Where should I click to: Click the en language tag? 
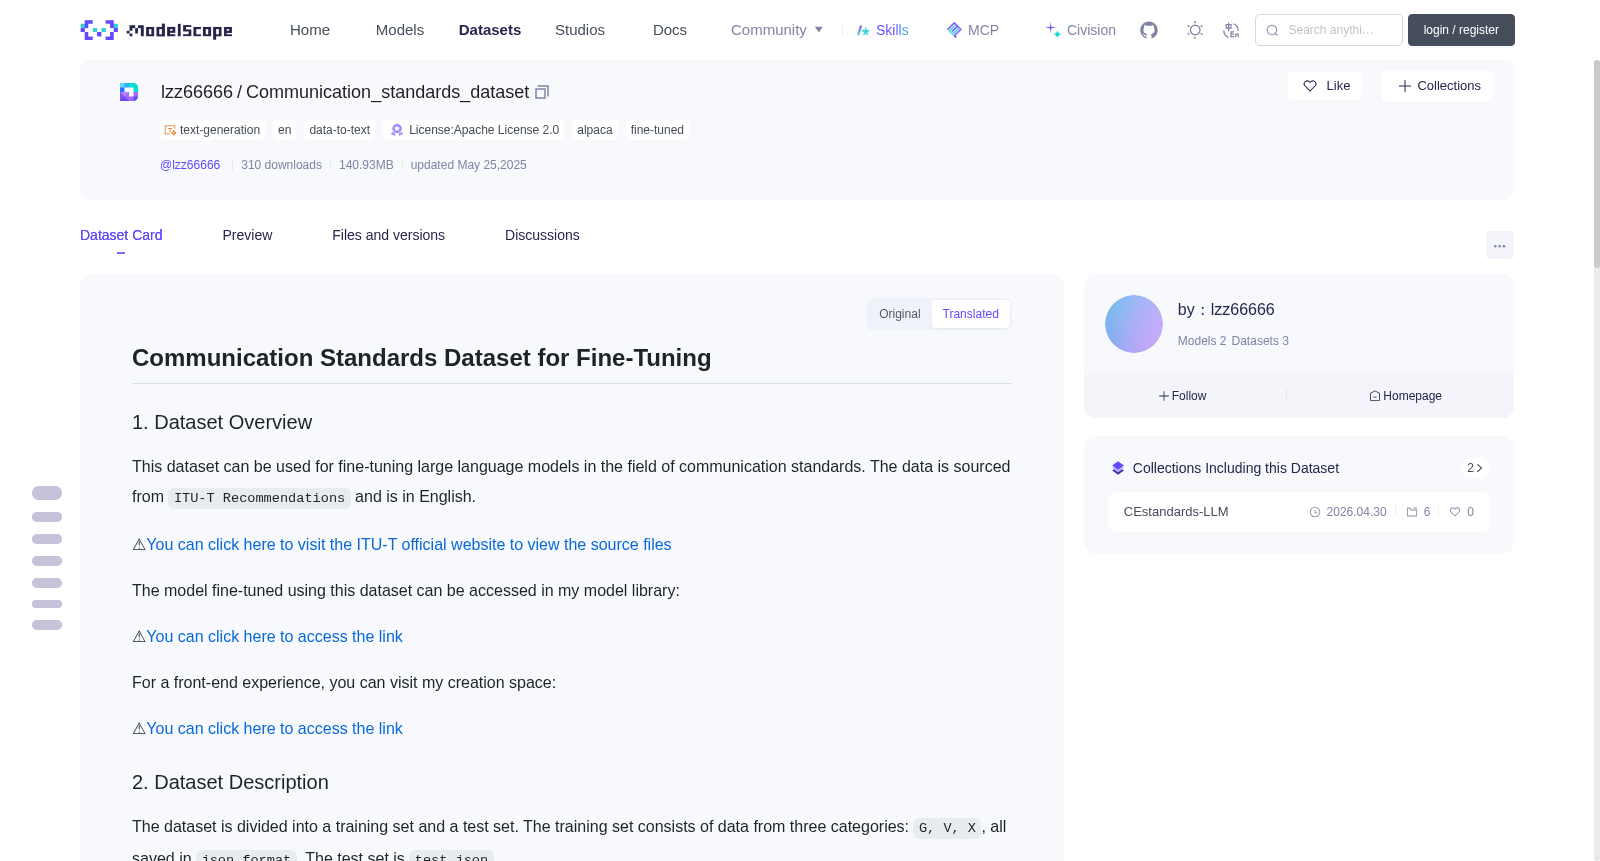coord(285,130)
